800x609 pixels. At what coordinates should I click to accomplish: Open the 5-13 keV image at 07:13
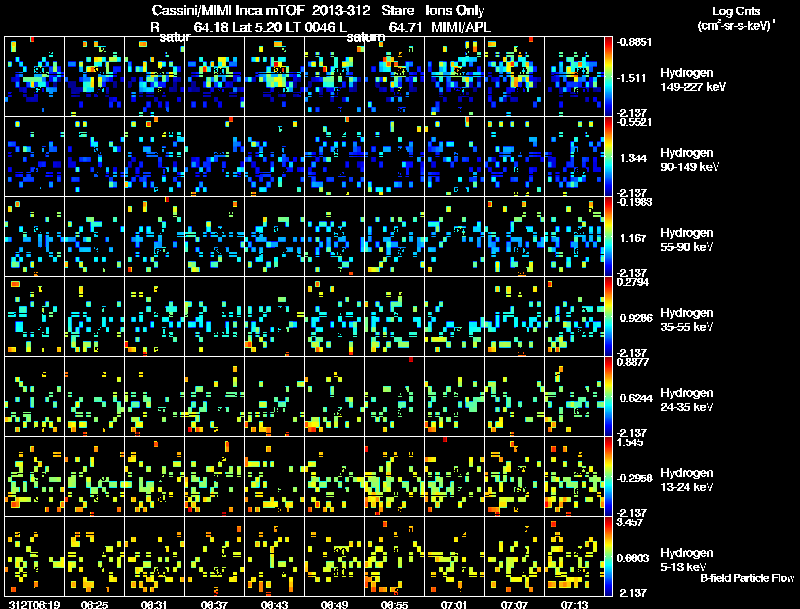pyautogui.click(x=574, y=556)
